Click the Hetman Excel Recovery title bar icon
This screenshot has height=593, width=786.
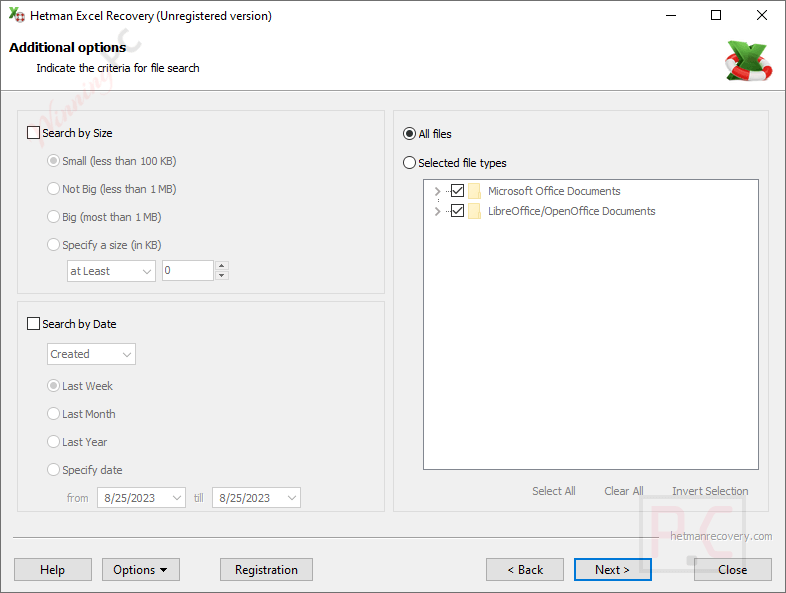[17, 15]
